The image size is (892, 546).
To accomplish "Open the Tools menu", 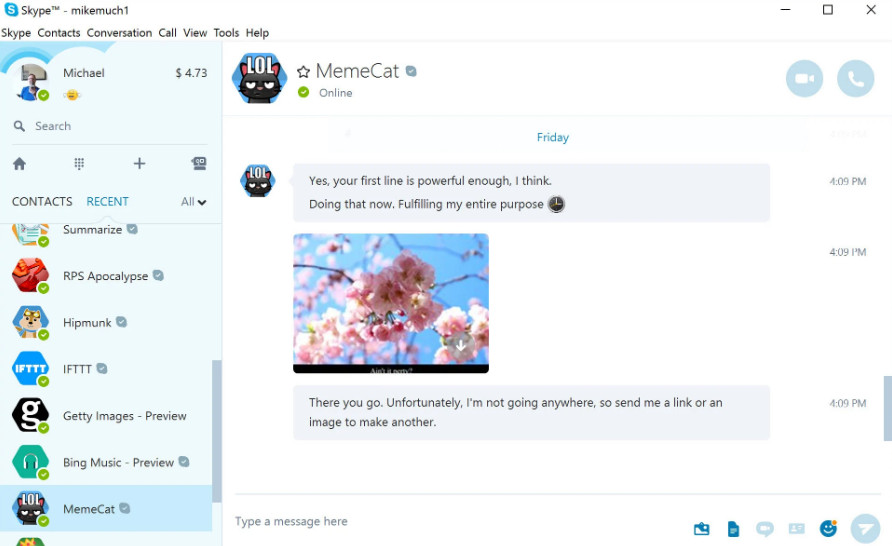I will pos(226,33).
